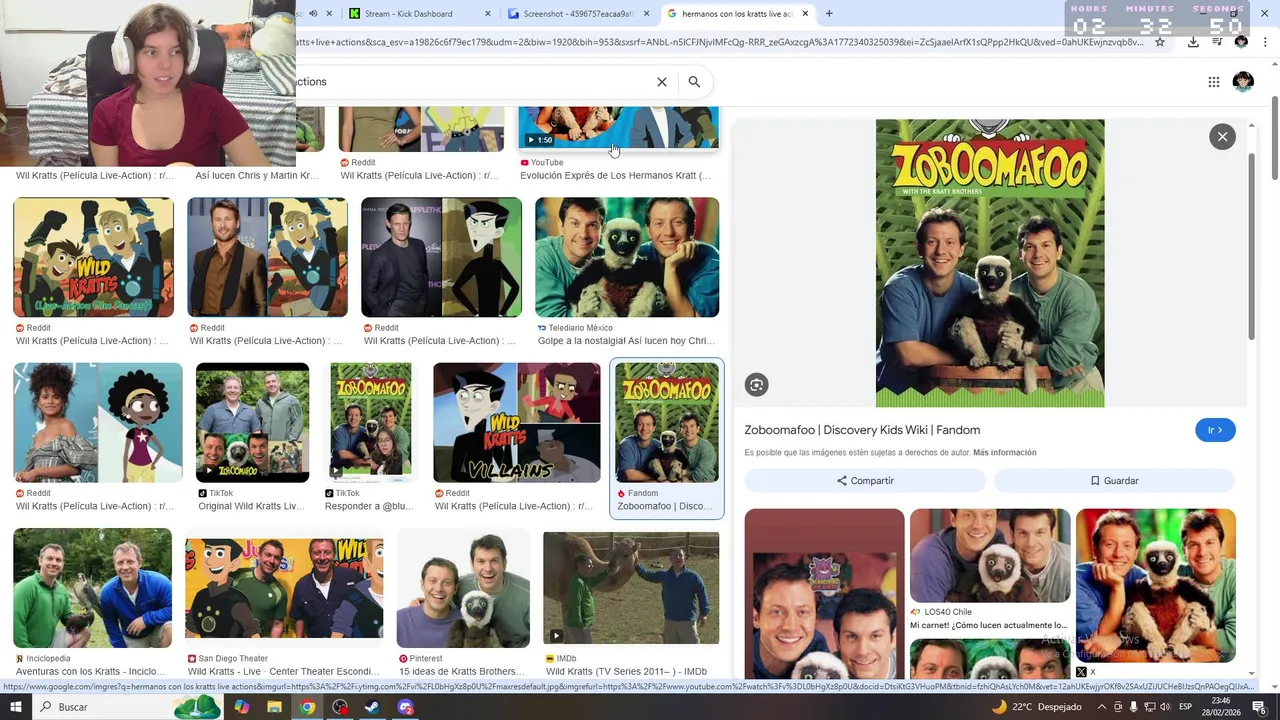Open Steam from the taskbar
Image resolution: width=1280 pixels, height=720 pixels.
[372, 707]
